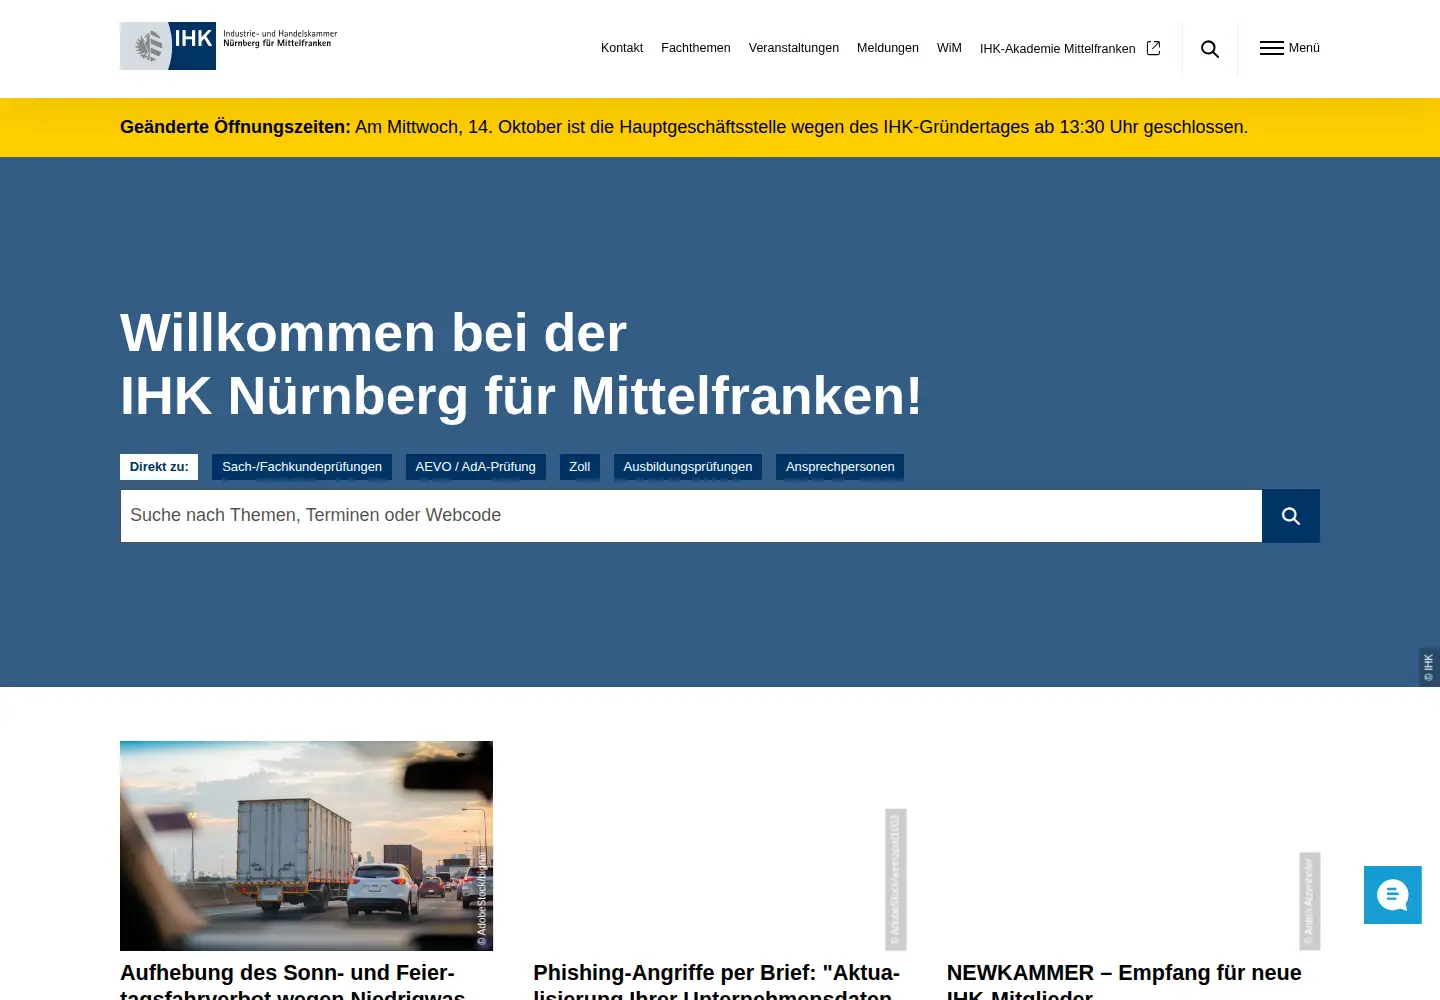The width and height of the screenshot is (1440, 1000).
Task: Select Meldungen in the top navigation
Action: pyautogui.click(x=888, y=48)
